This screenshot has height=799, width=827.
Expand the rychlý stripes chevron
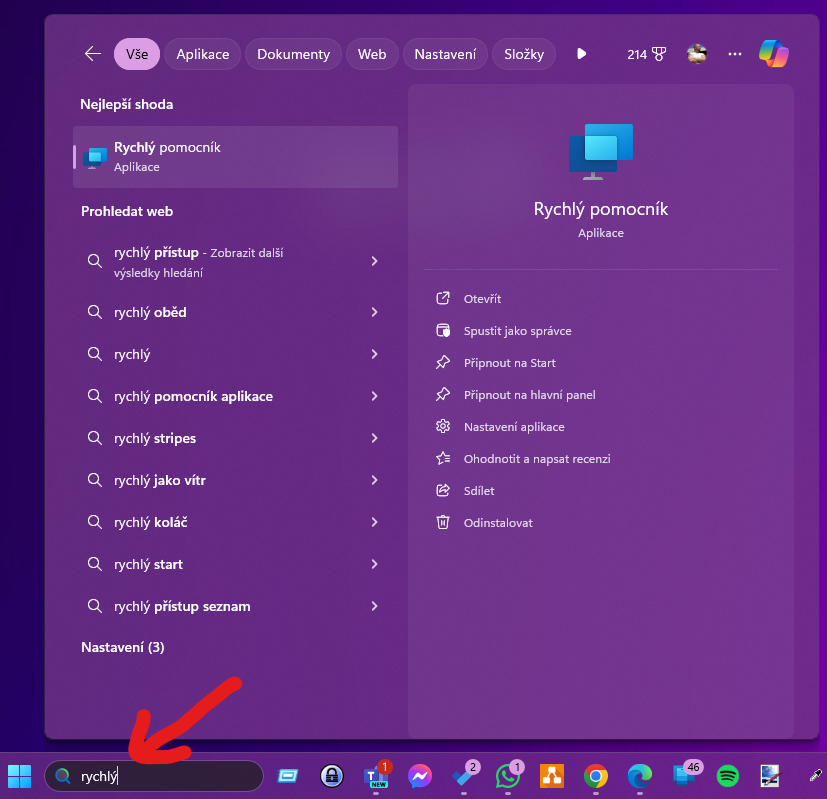pyautogui.click(x=374, y=438)
